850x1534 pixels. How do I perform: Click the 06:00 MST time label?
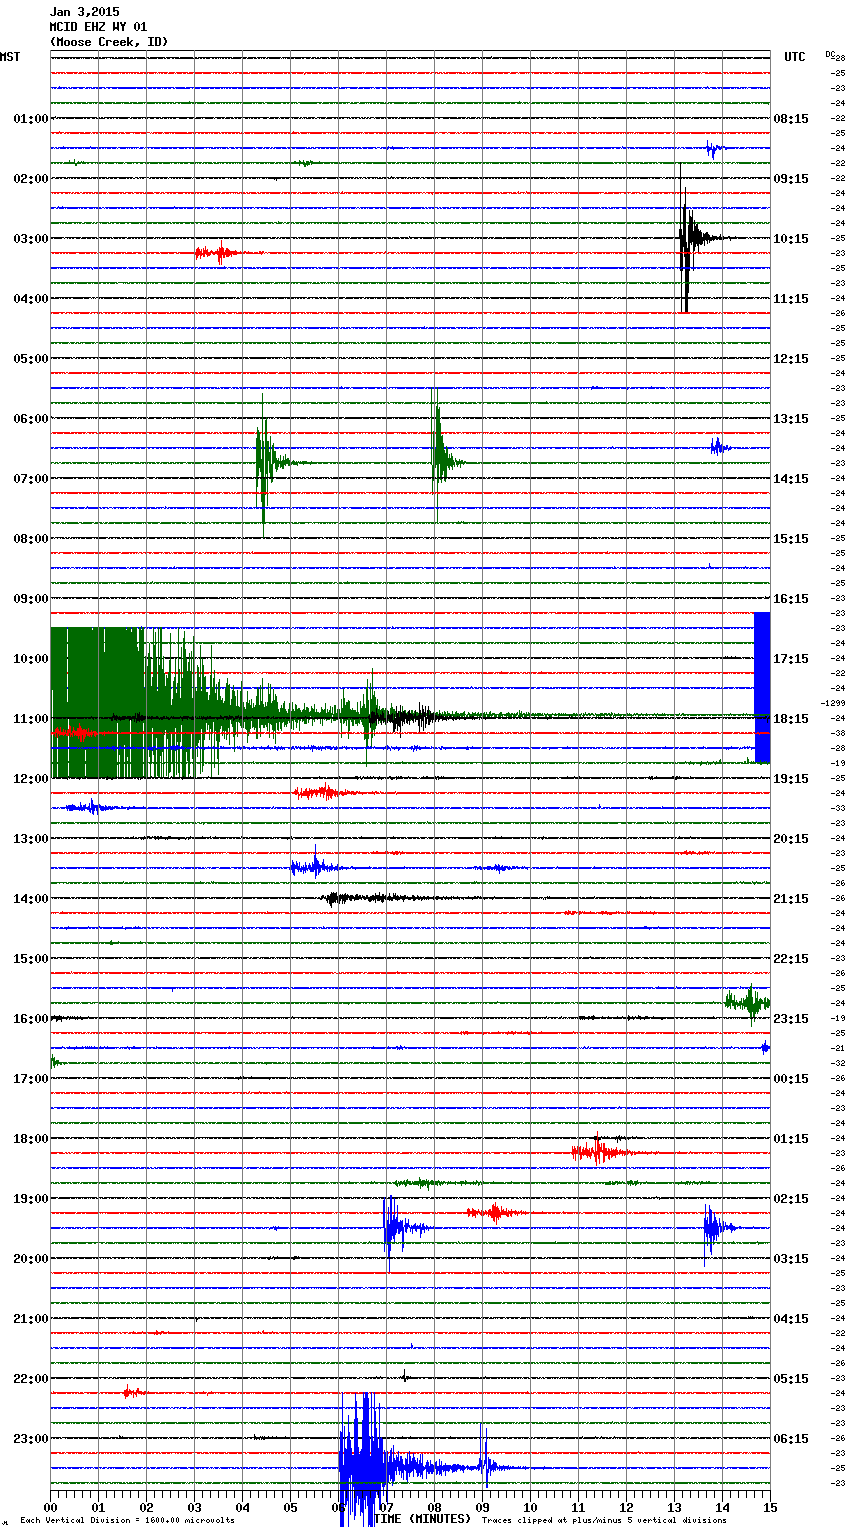tap(31, 418)
